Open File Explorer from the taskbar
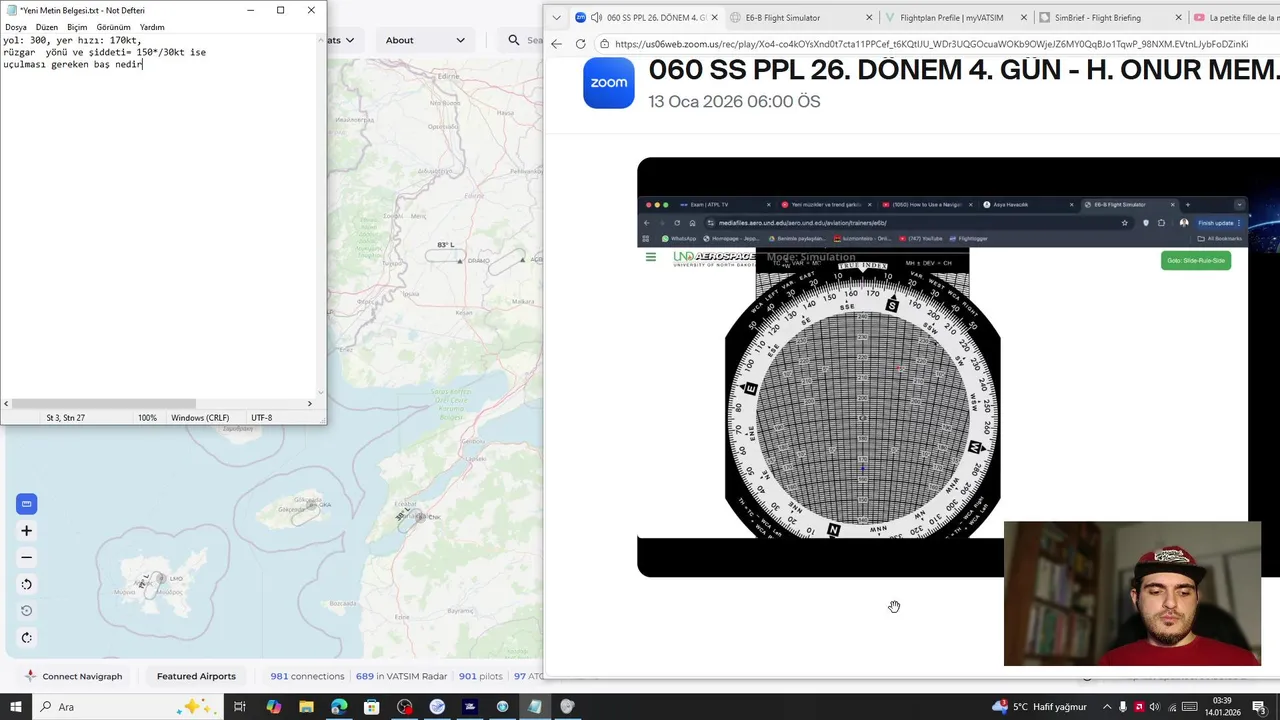The width and height of the screenshot is (1280, 720). point(306,707)
